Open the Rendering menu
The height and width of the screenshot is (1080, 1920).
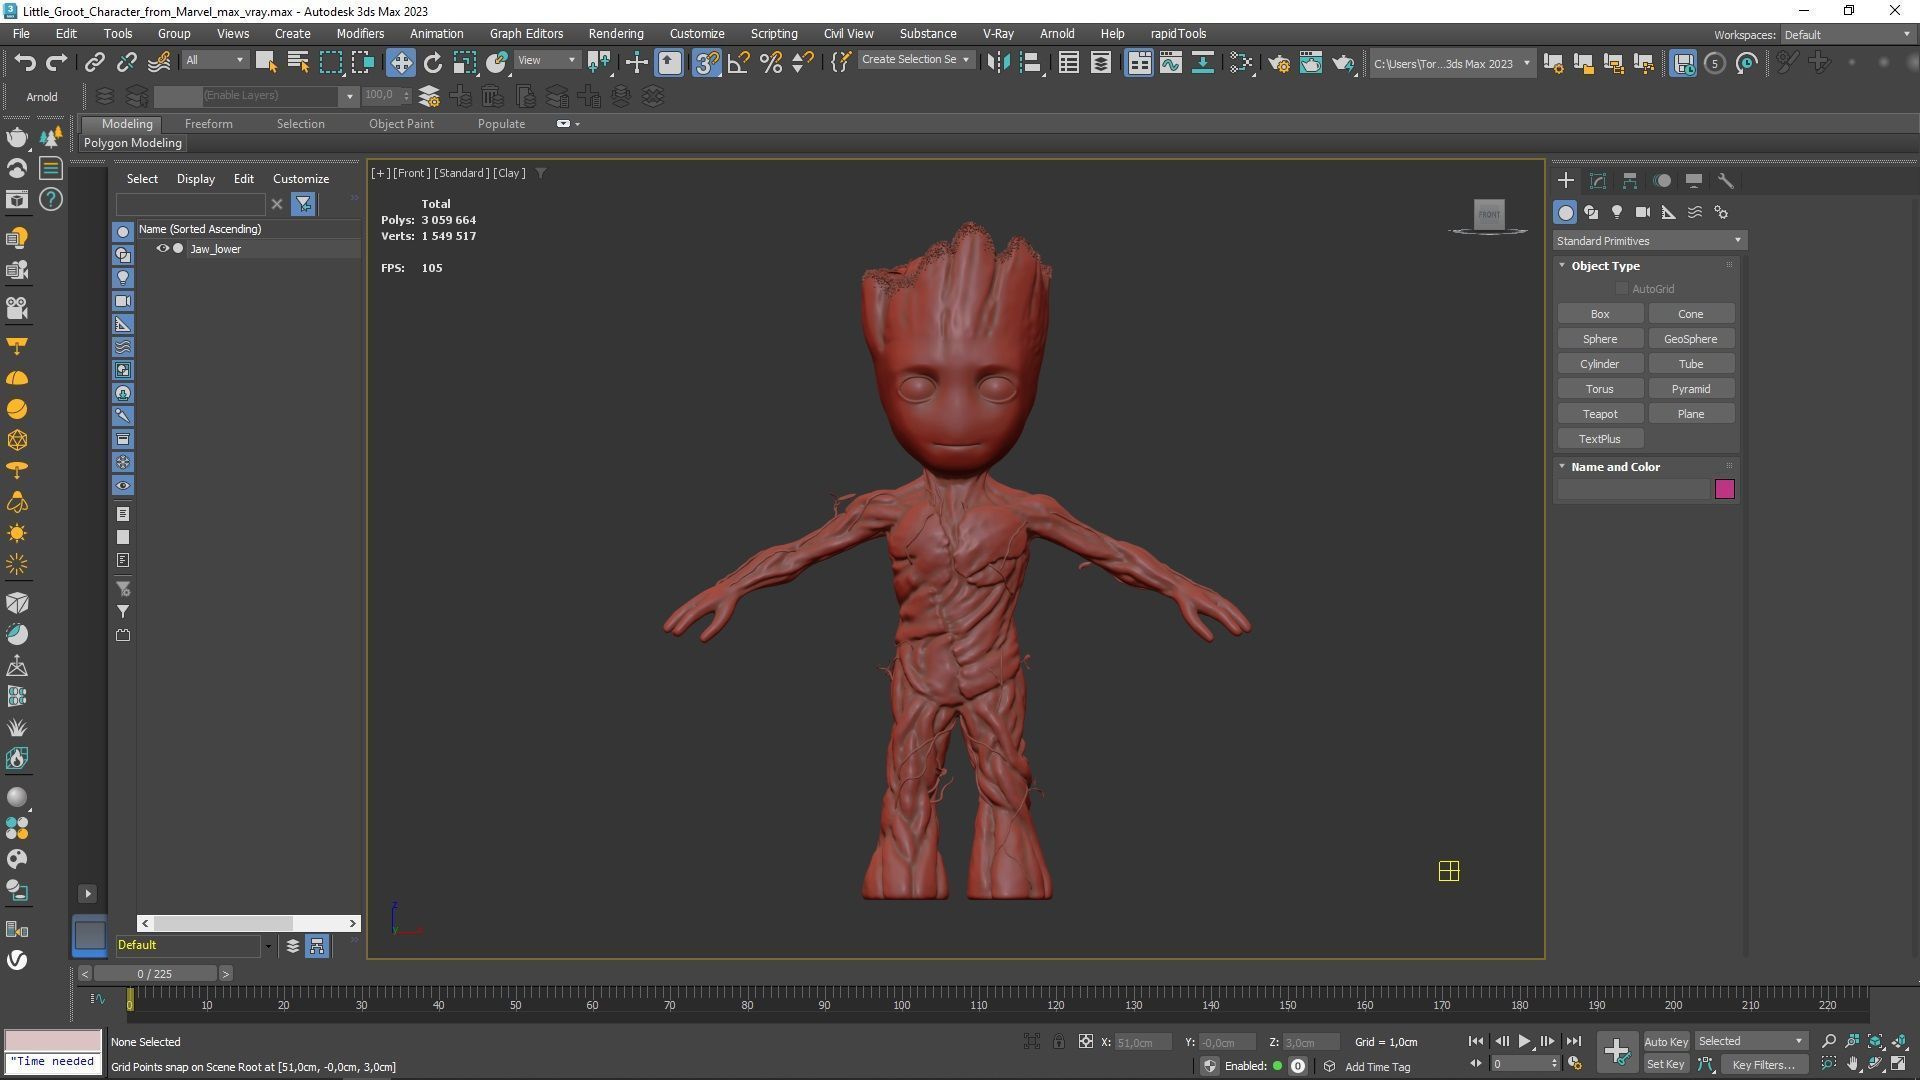point(616,33)
